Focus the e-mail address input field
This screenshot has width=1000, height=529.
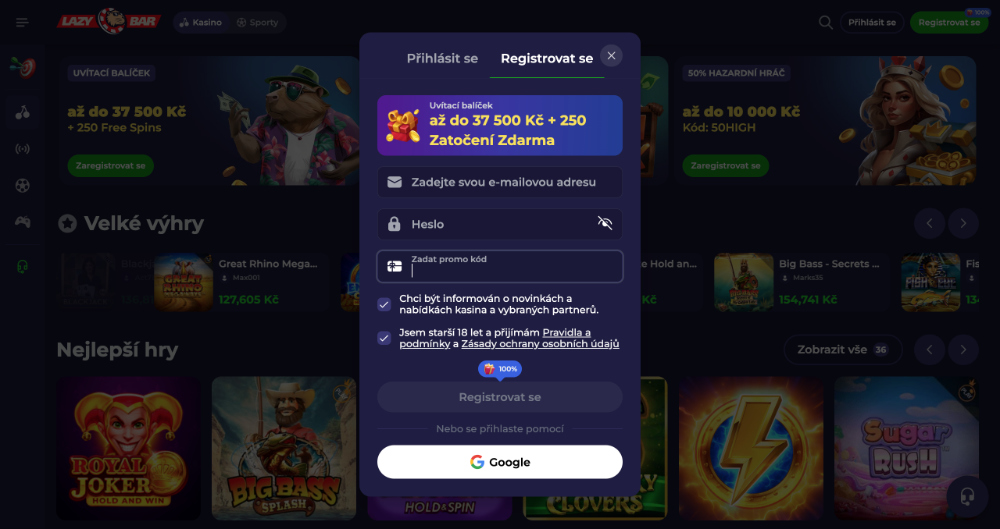pyautogui.click(x=499, y=182)
